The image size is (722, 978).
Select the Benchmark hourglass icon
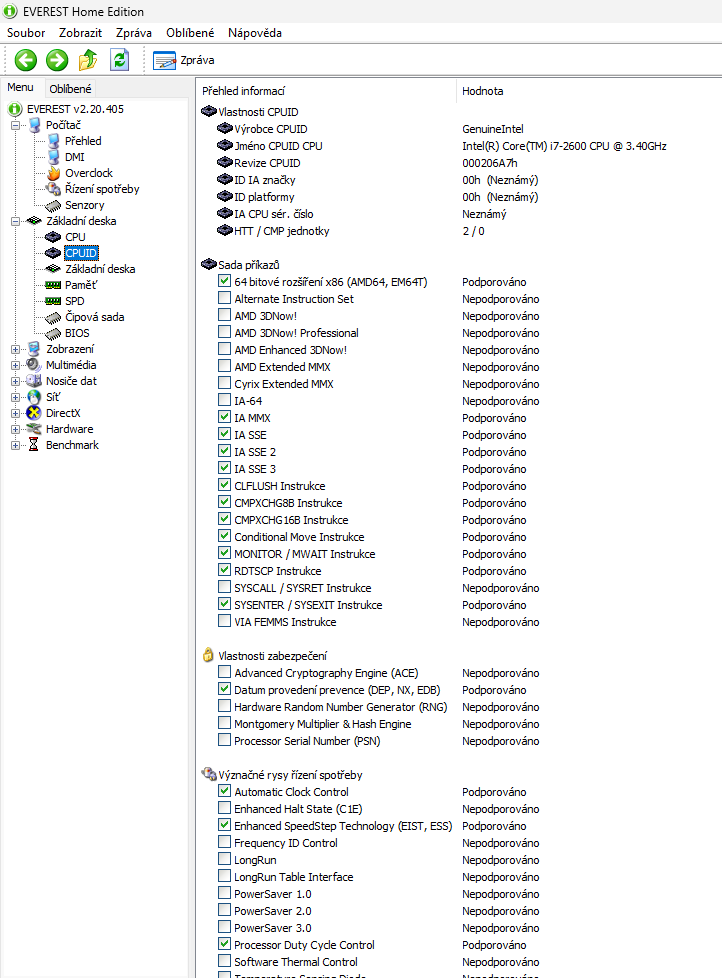(34, 445)
